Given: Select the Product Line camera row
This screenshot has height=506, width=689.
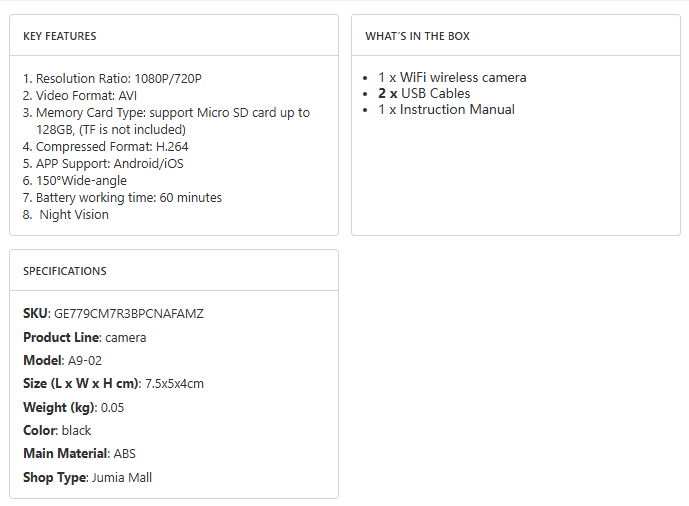Looking at the screenshot, I should coord(85,337).
